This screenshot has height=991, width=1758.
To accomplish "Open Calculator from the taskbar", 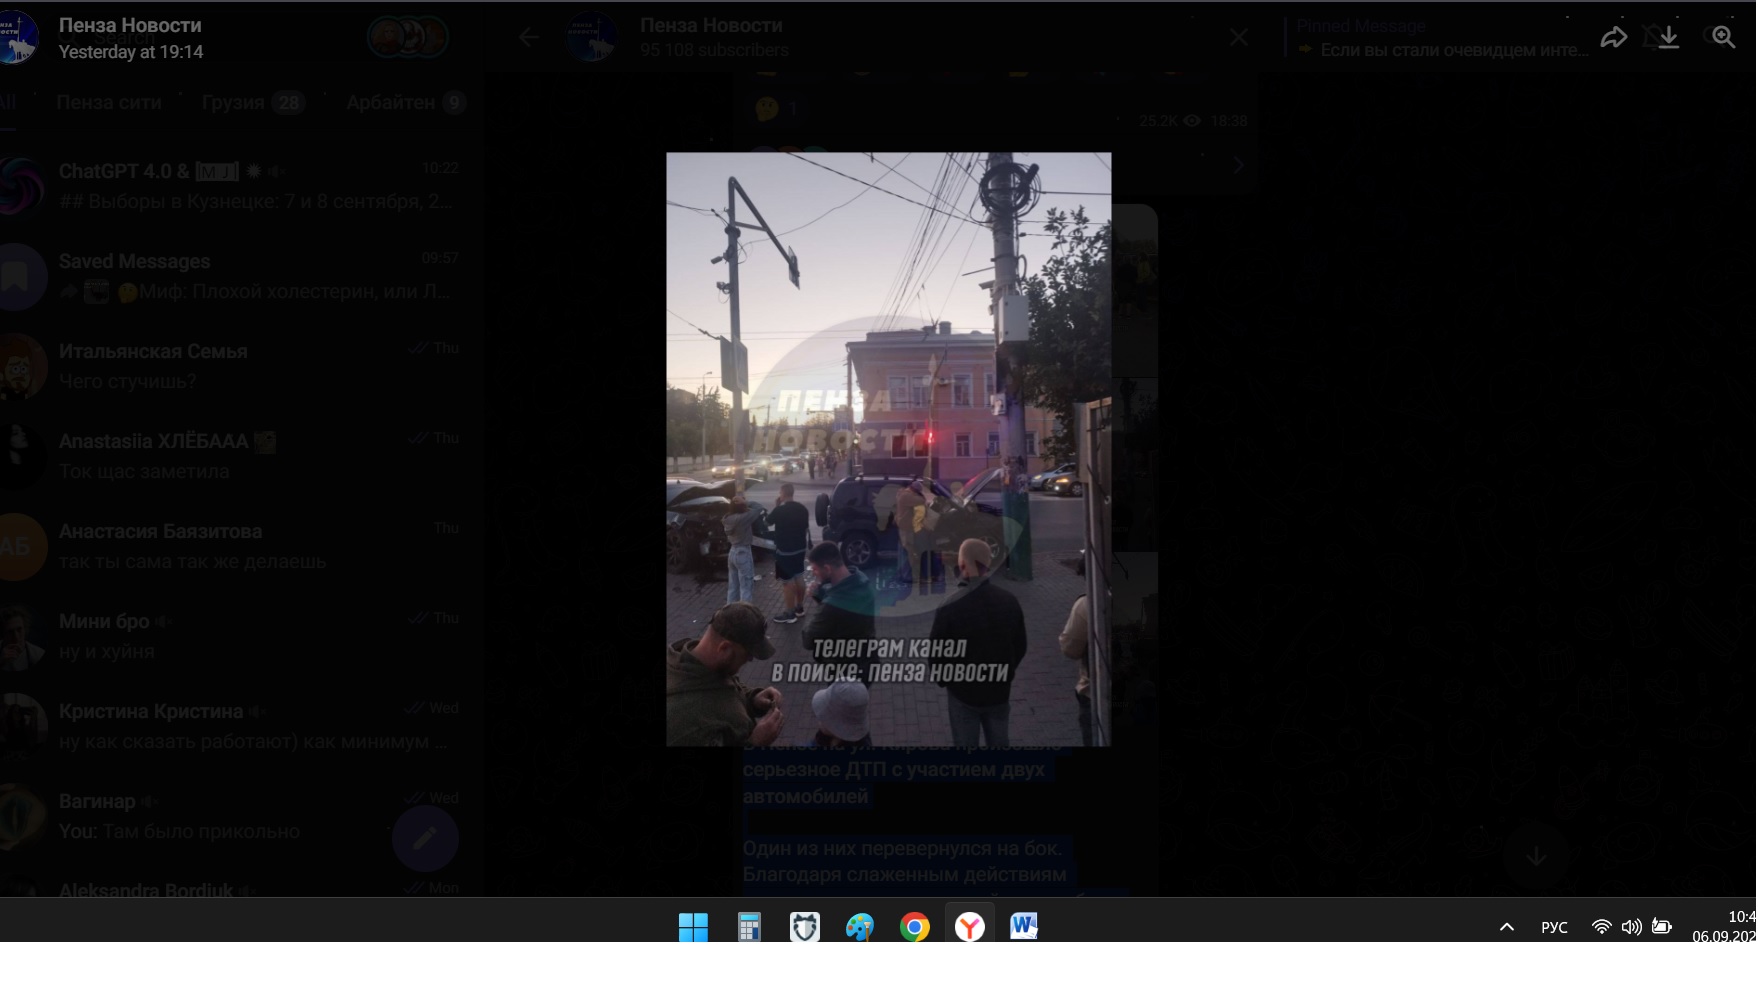I will (x=749, y=927).
